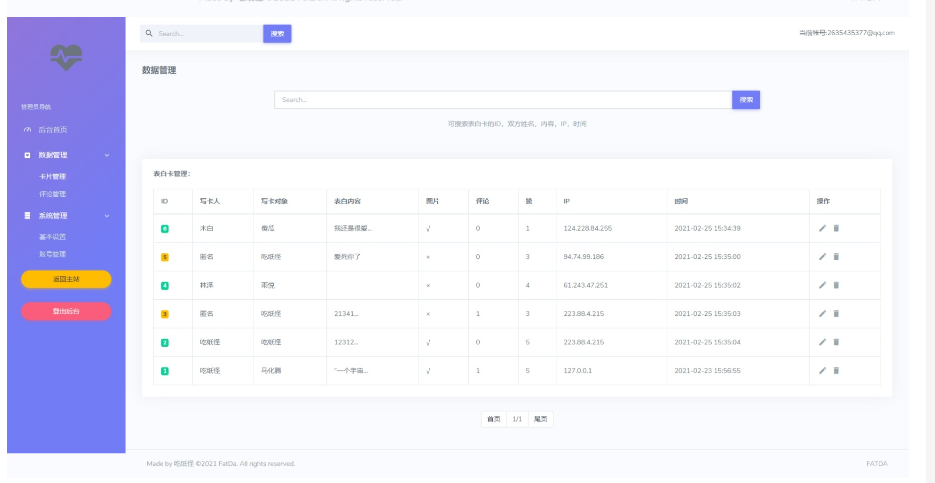935x483 pixels.
Task: Click the dashboard gauge icon beside 后台首页
Action: (27, 129)
